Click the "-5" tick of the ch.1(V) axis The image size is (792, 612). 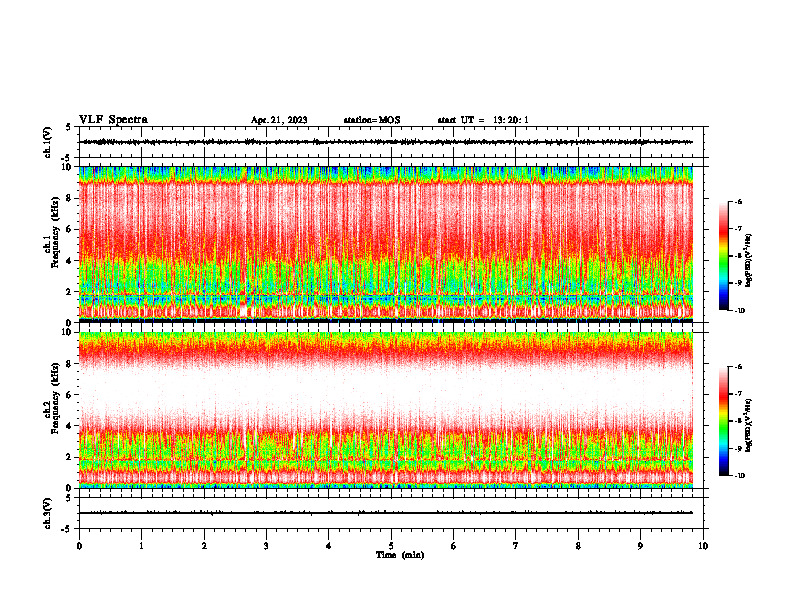[x=67, y=158]
